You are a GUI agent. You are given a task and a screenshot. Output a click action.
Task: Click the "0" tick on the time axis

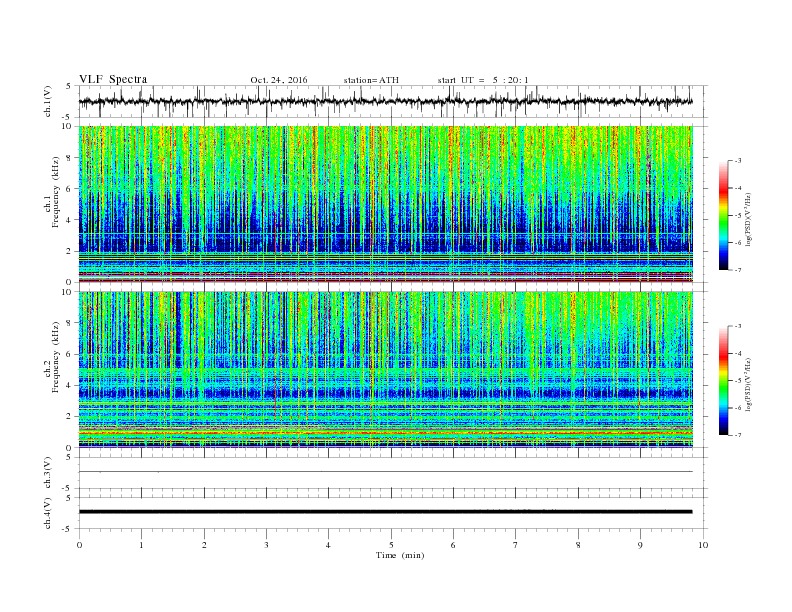tap(79, 545)
